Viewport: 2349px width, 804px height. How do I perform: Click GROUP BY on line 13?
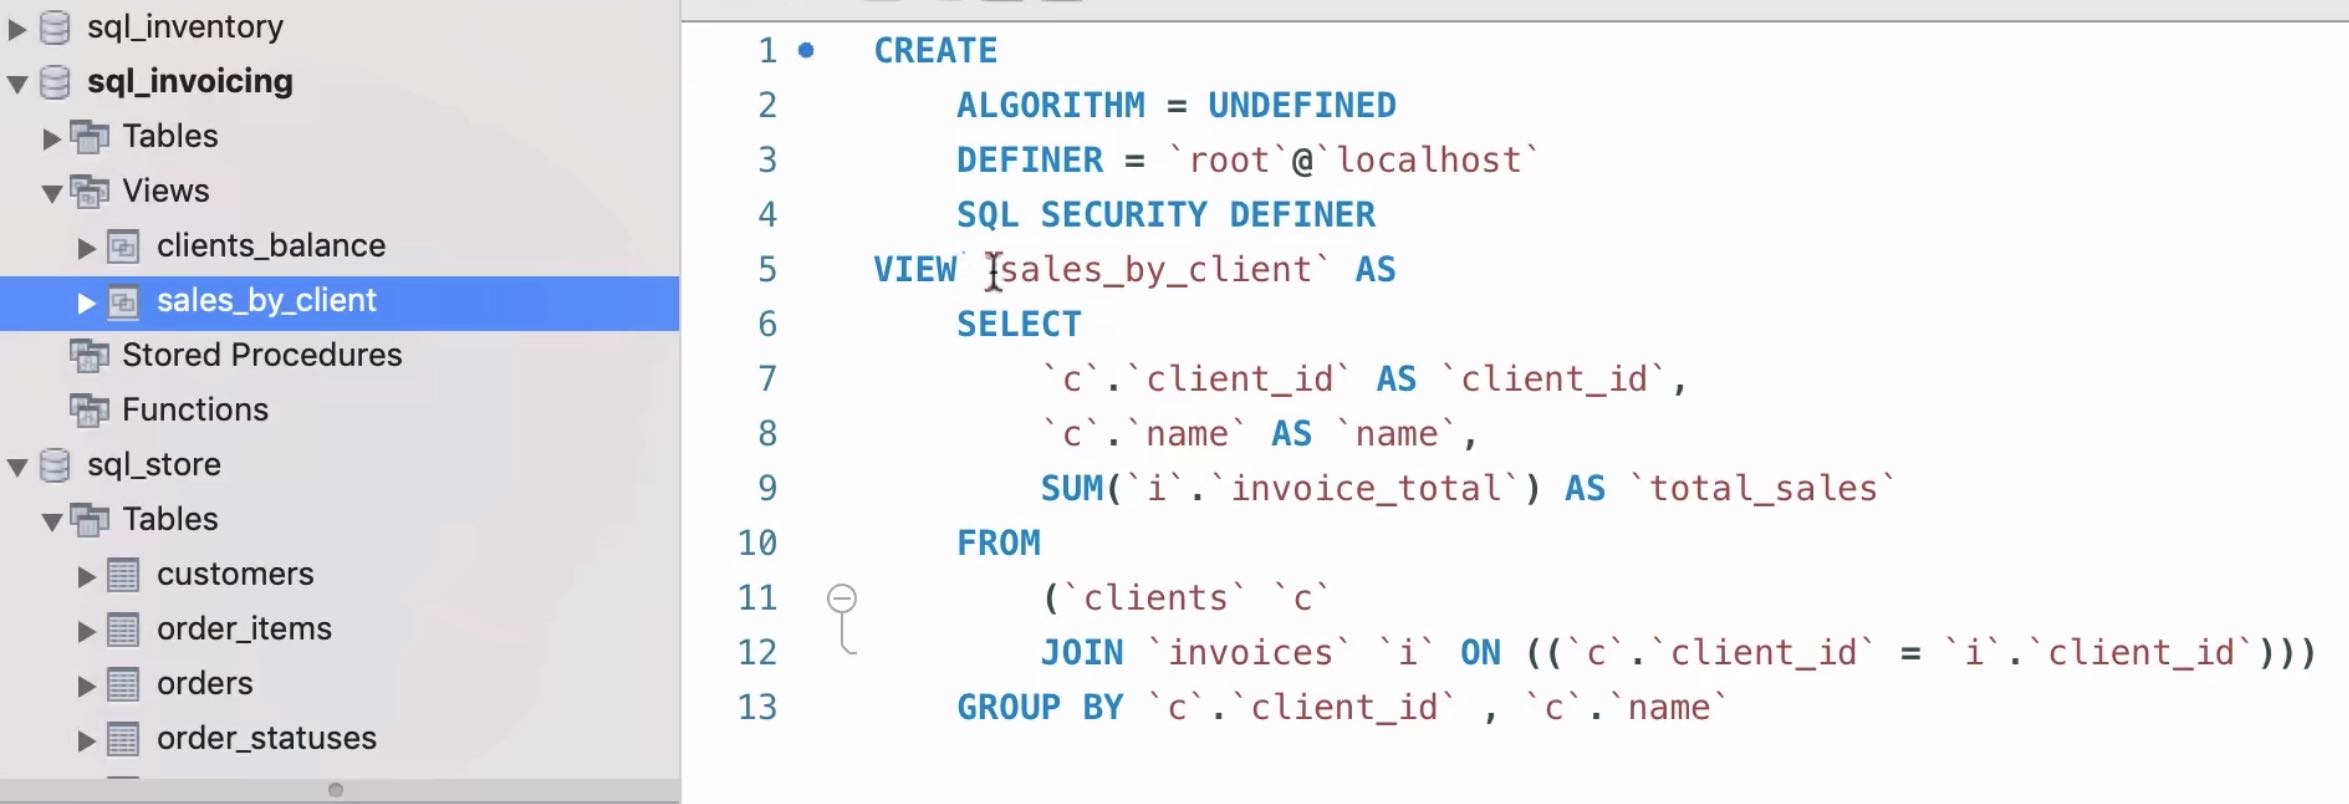coord(1040,708)
